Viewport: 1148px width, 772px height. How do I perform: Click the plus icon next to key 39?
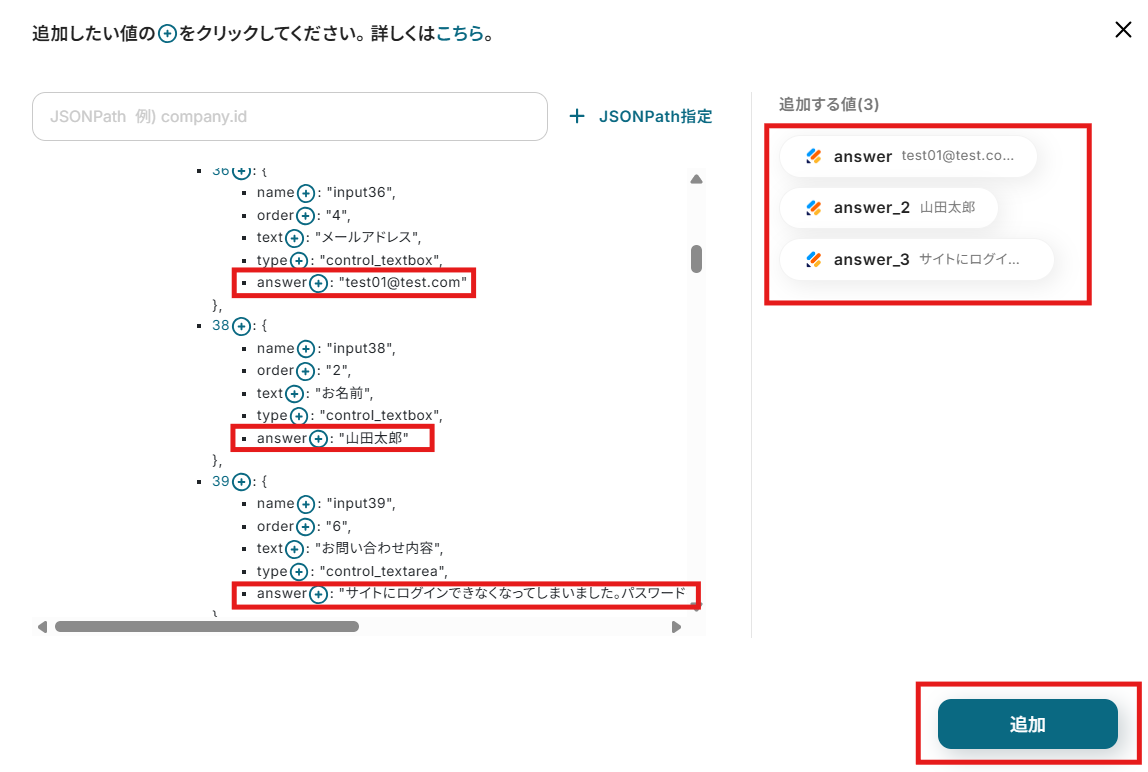tap(242, 482)
